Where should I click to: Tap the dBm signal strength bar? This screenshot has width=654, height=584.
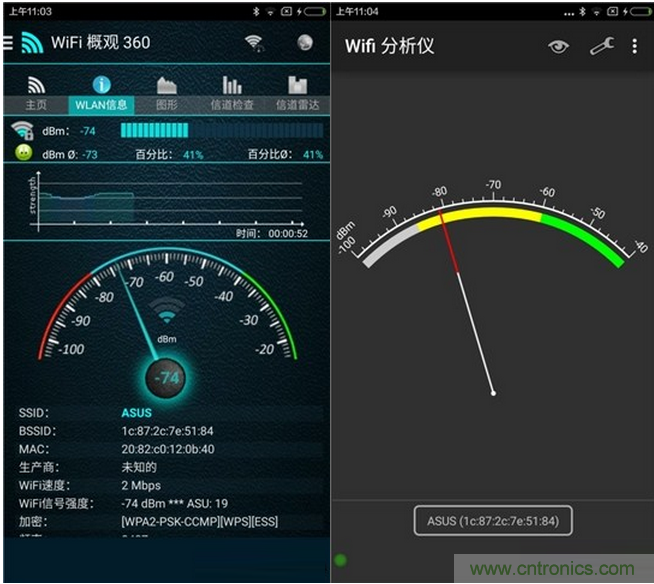(221, 130)
